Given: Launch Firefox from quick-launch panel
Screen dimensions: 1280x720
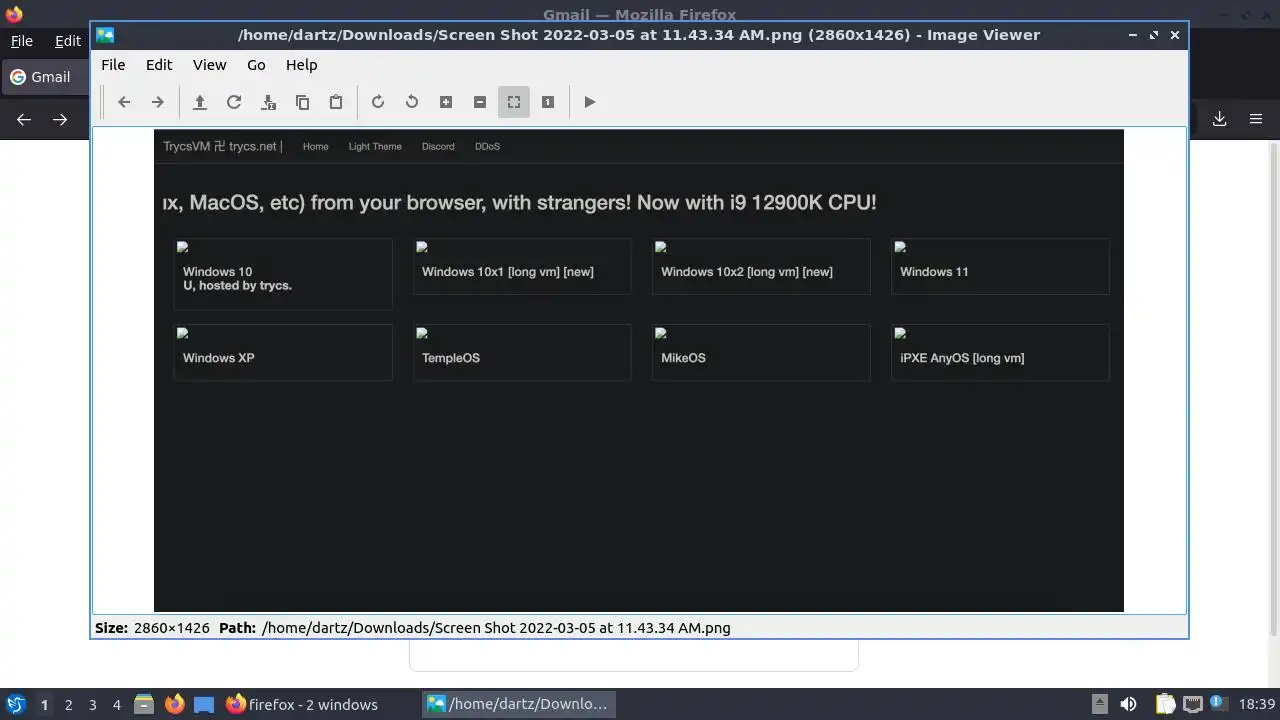Looking at the screenshot, I should [174, 704].
